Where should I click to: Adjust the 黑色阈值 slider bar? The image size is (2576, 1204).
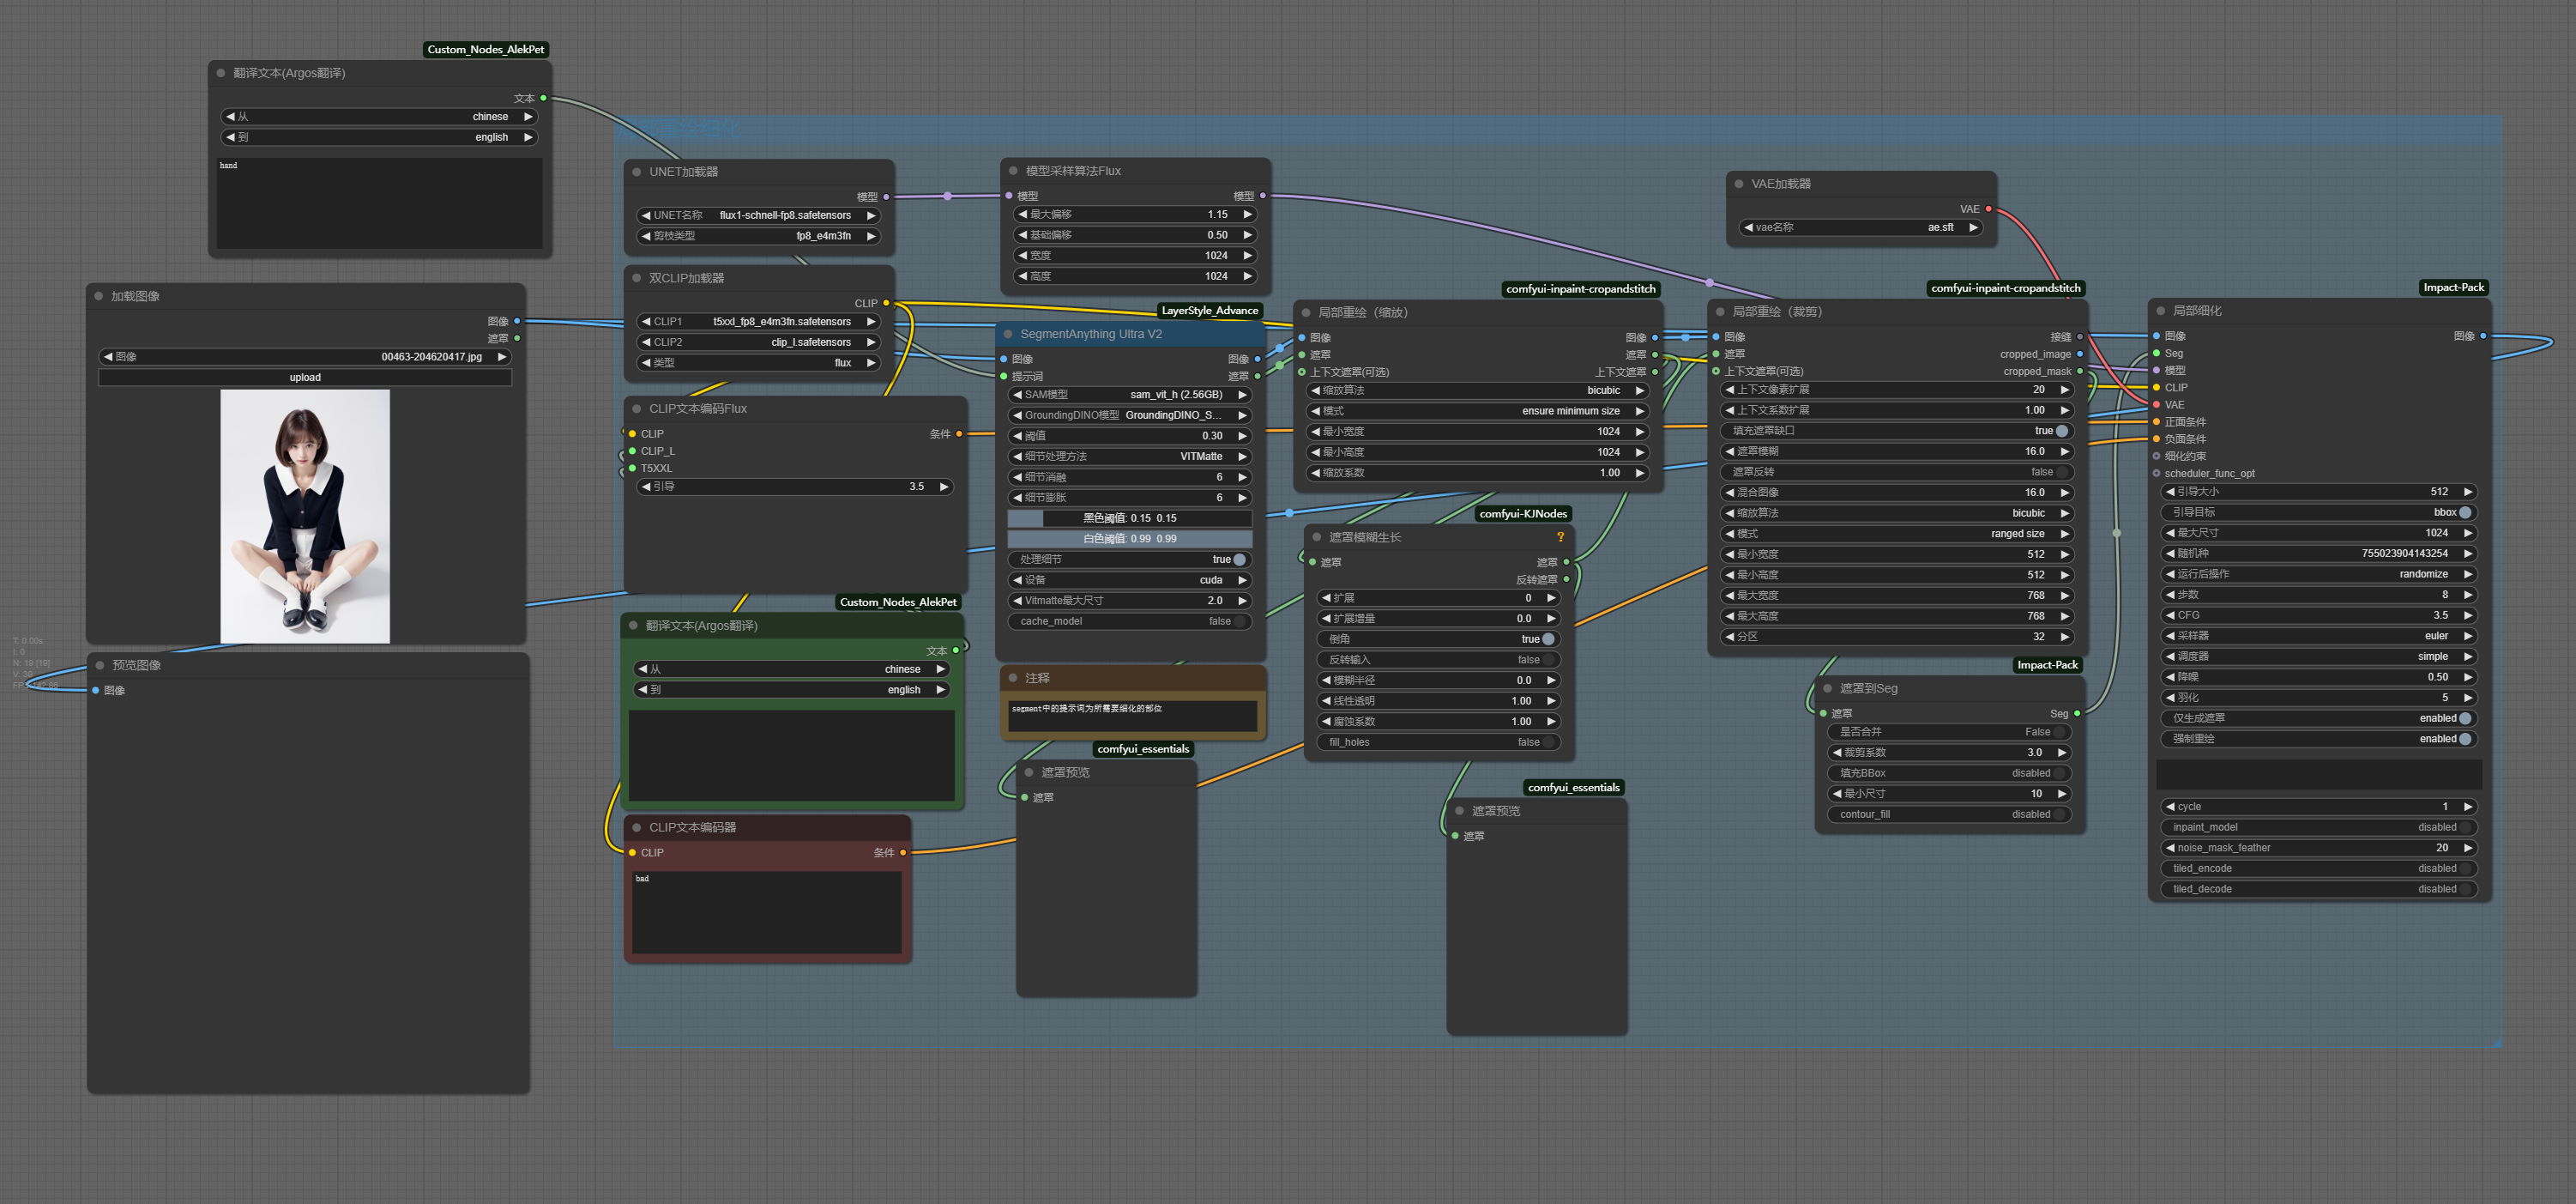pyautogui.click(x=1129, y=518)
